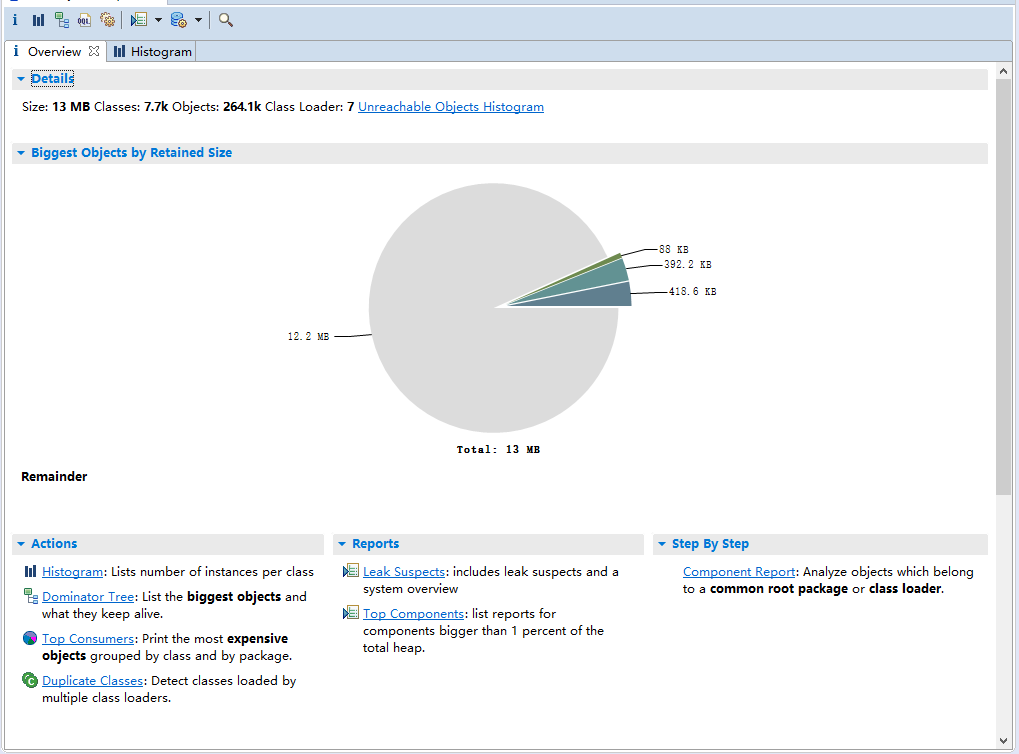Close the Overview tab
The image size is (1019, 754).
[94, 51]
